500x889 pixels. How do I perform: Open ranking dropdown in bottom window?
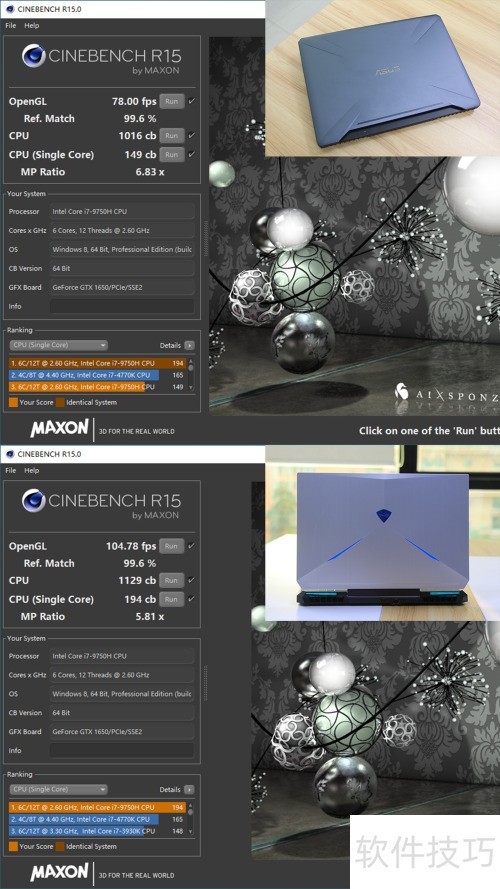tap(58, 789)
